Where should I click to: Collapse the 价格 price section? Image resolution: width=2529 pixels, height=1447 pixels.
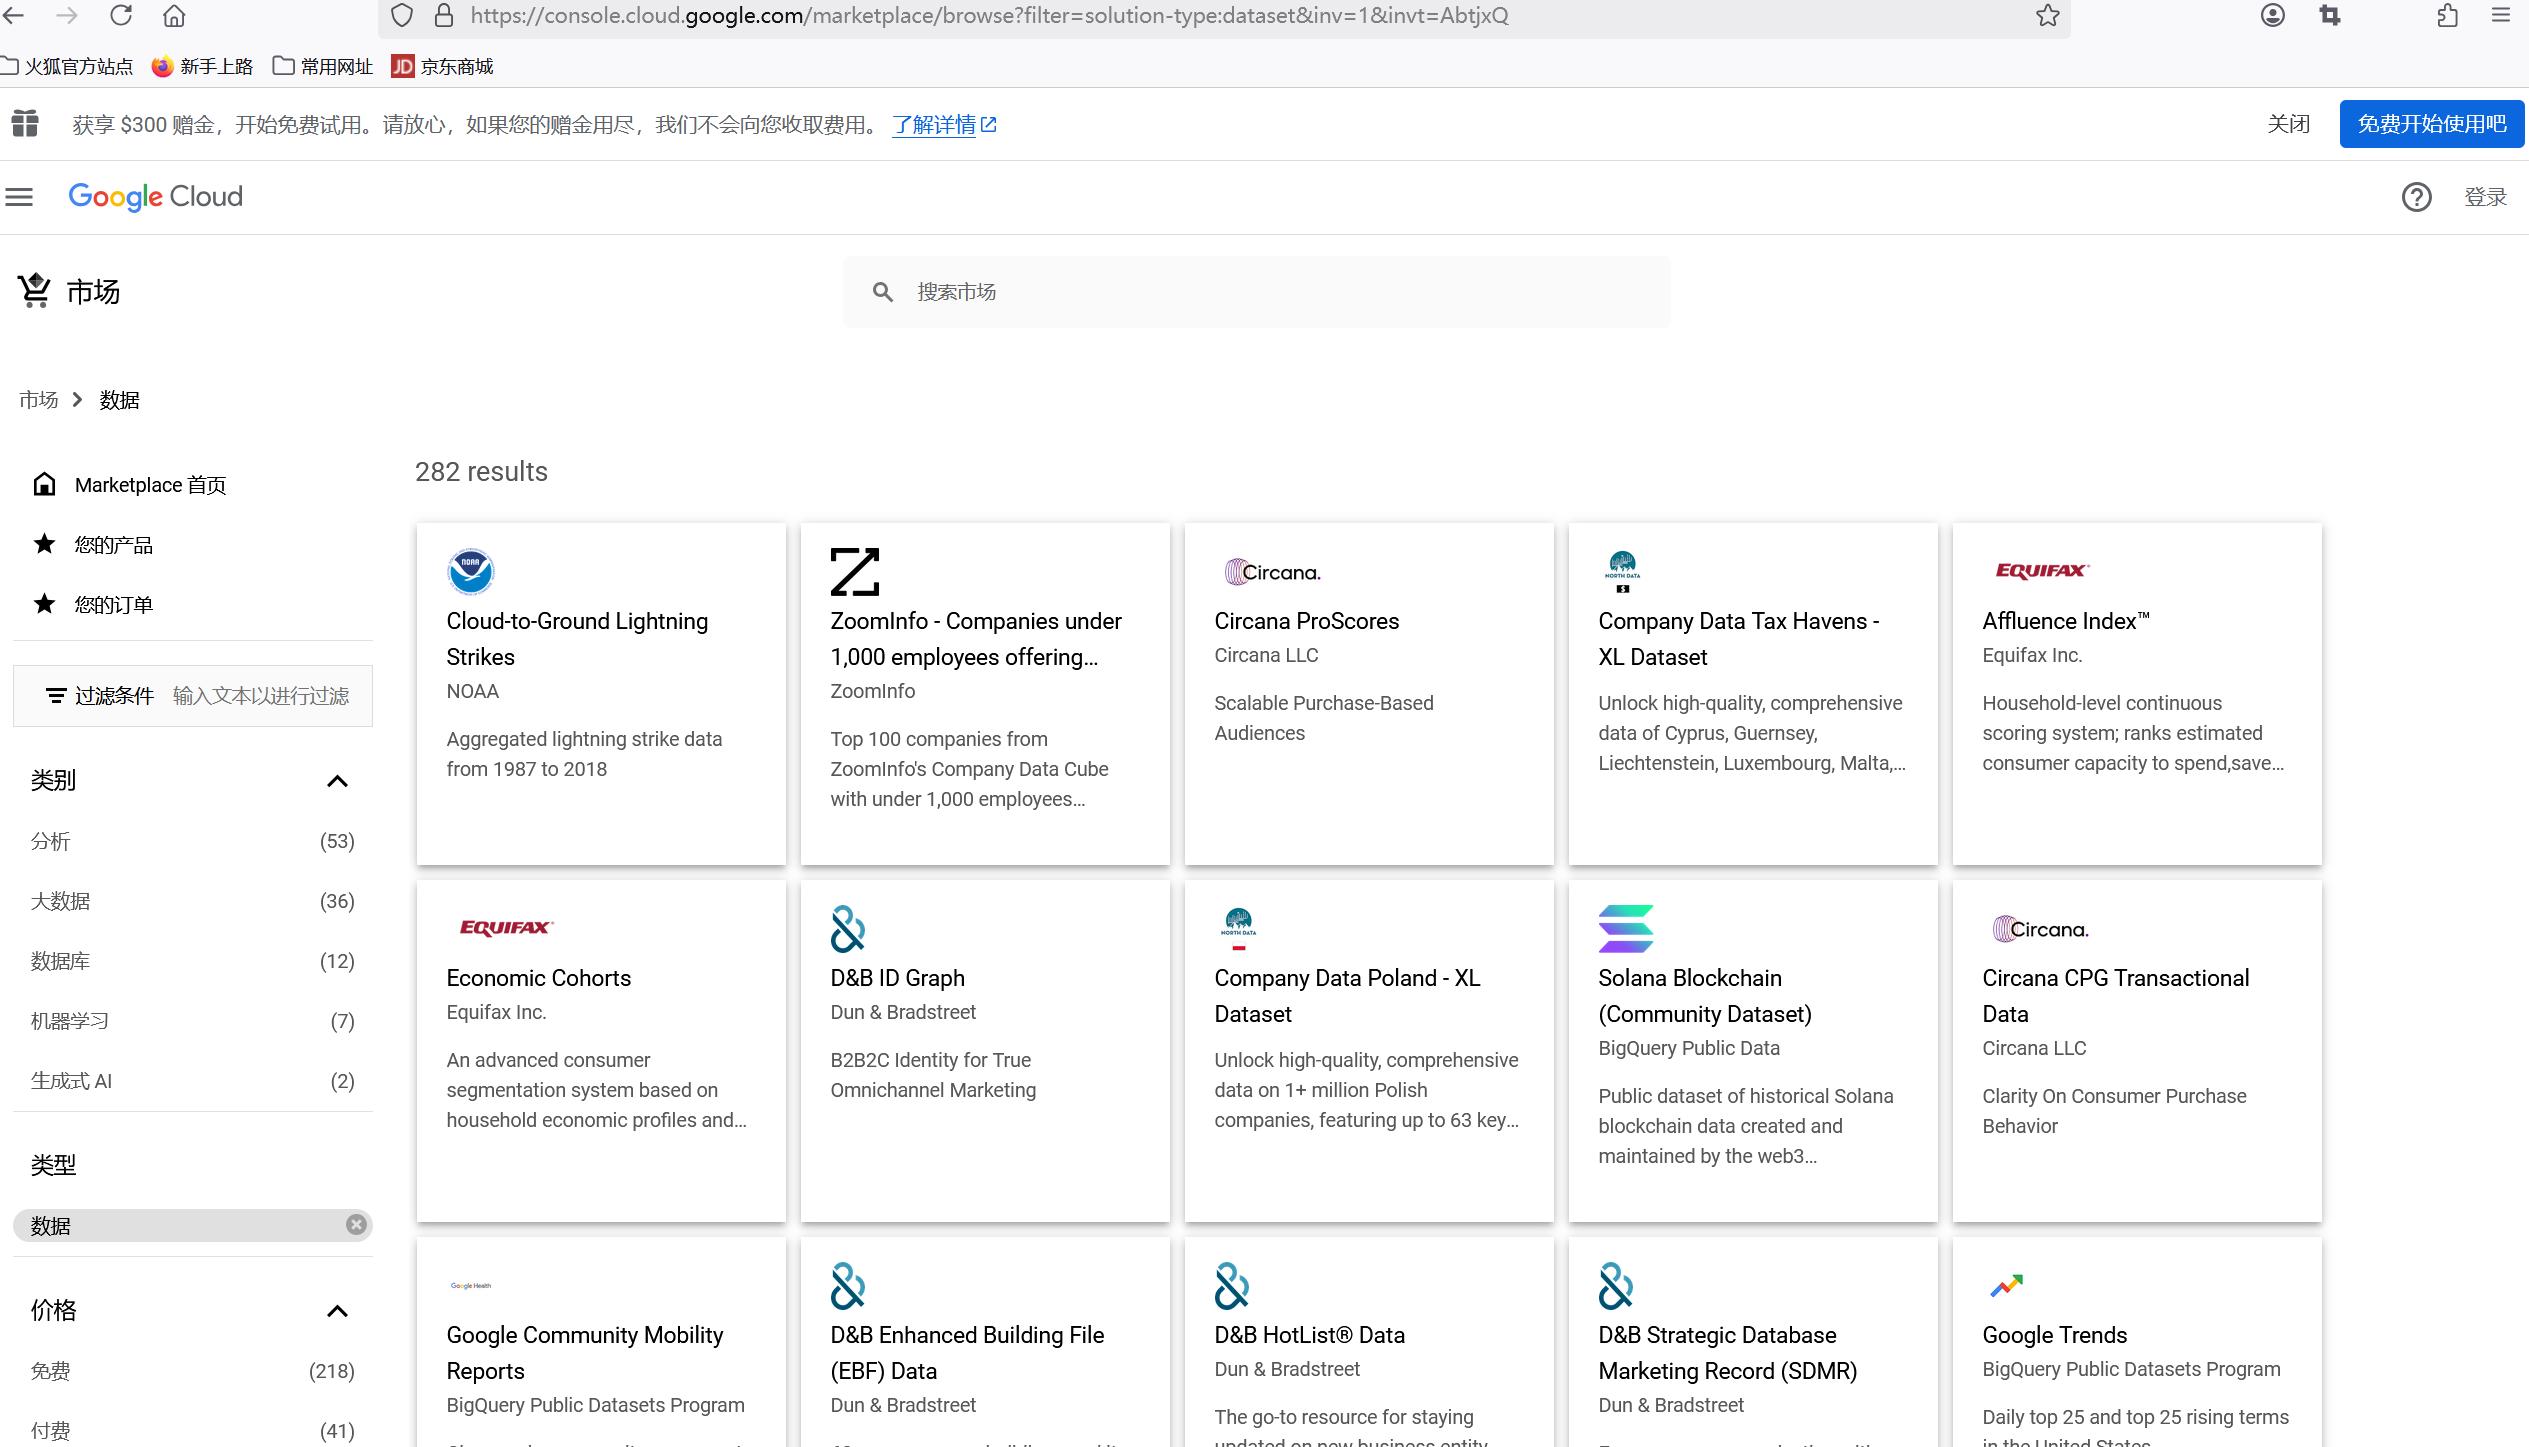pos(337,1311)
